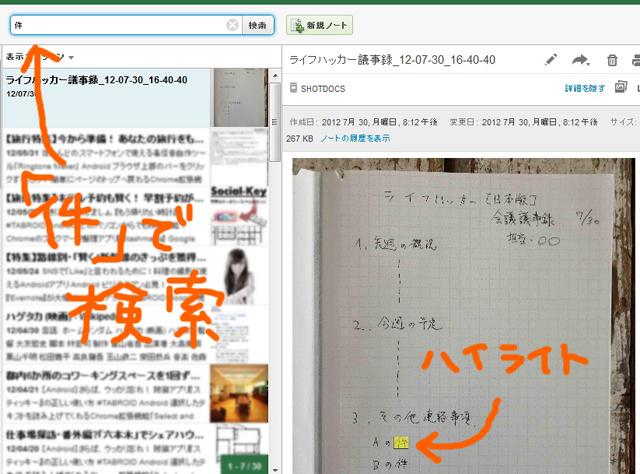Clear the search field with the X icon
Screen dimensions: 640x474
(x=232, y=25)
